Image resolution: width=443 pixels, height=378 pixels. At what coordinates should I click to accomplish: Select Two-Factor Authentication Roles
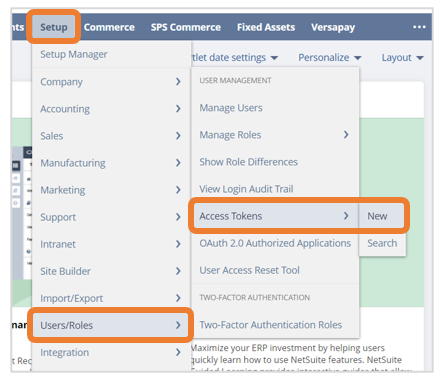pos(271,325)
